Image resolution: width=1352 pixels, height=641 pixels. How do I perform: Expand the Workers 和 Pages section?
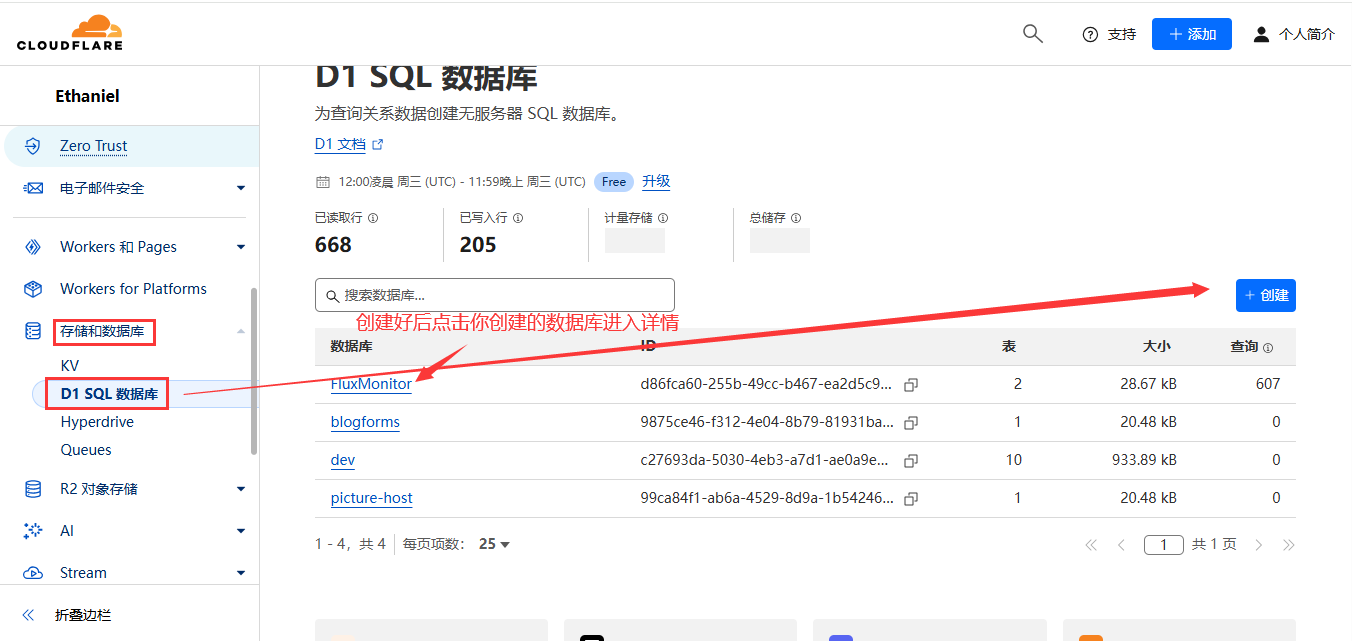click(240, 247)
